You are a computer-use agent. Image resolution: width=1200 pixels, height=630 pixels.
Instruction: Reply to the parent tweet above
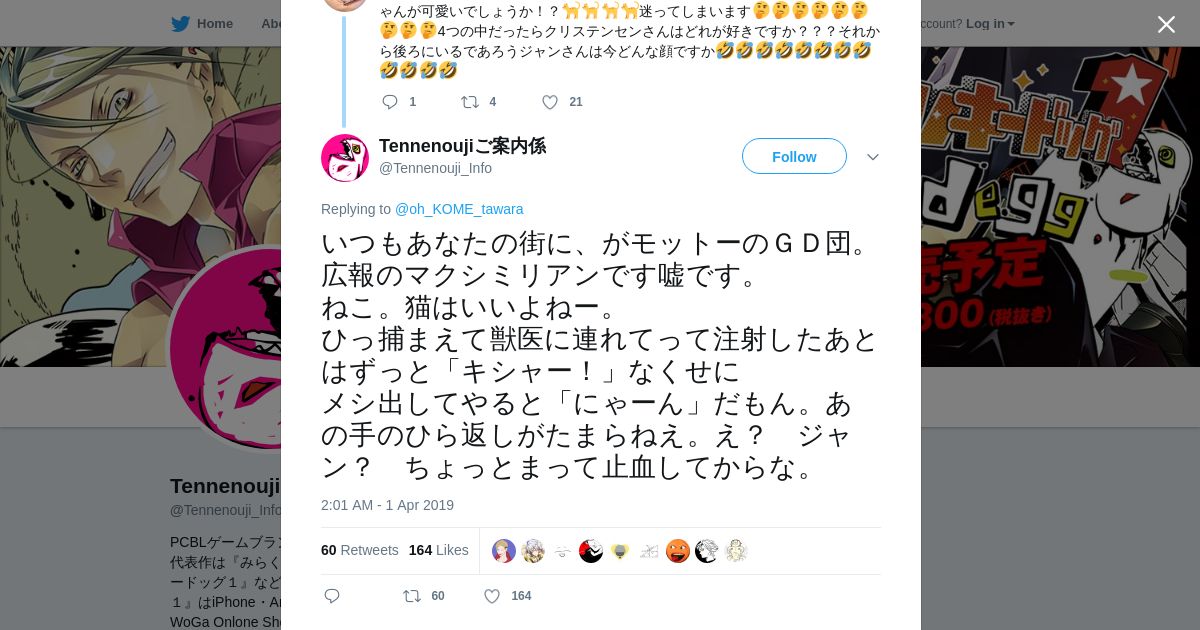point(390,102)
